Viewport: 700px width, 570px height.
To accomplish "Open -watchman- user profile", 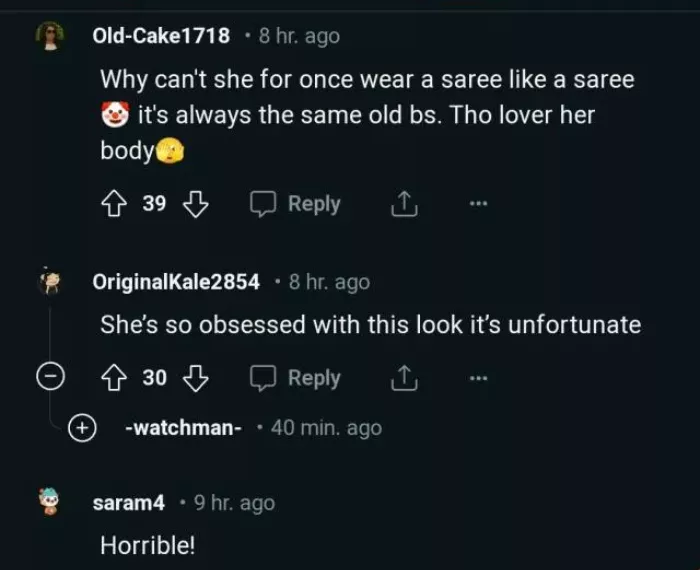I will click(x=184, y=428).
